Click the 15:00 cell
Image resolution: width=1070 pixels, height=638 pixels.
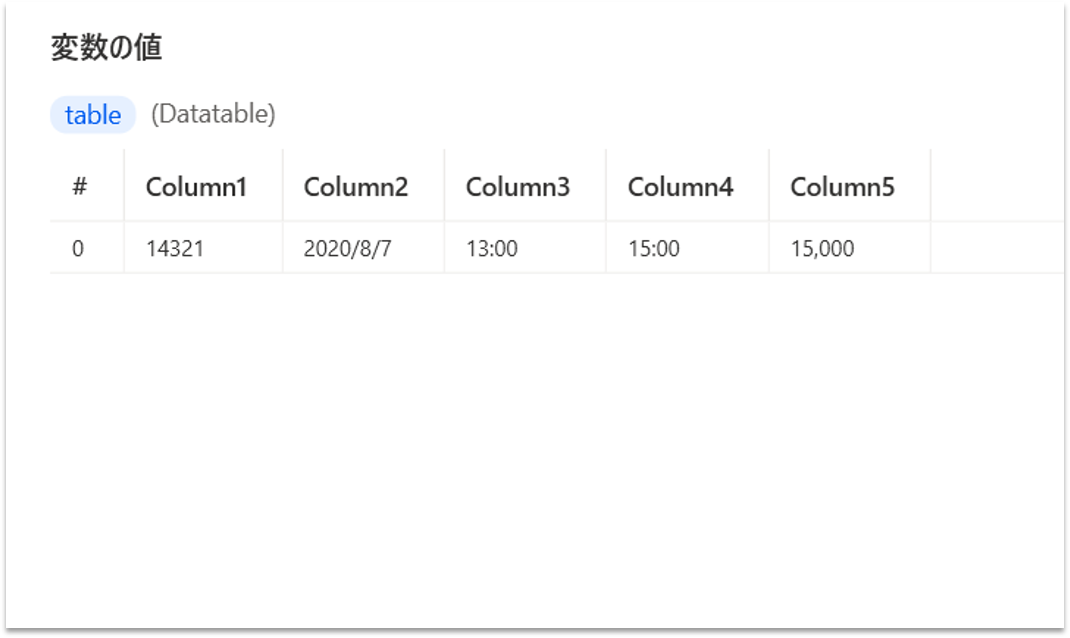tap(654, 249)
